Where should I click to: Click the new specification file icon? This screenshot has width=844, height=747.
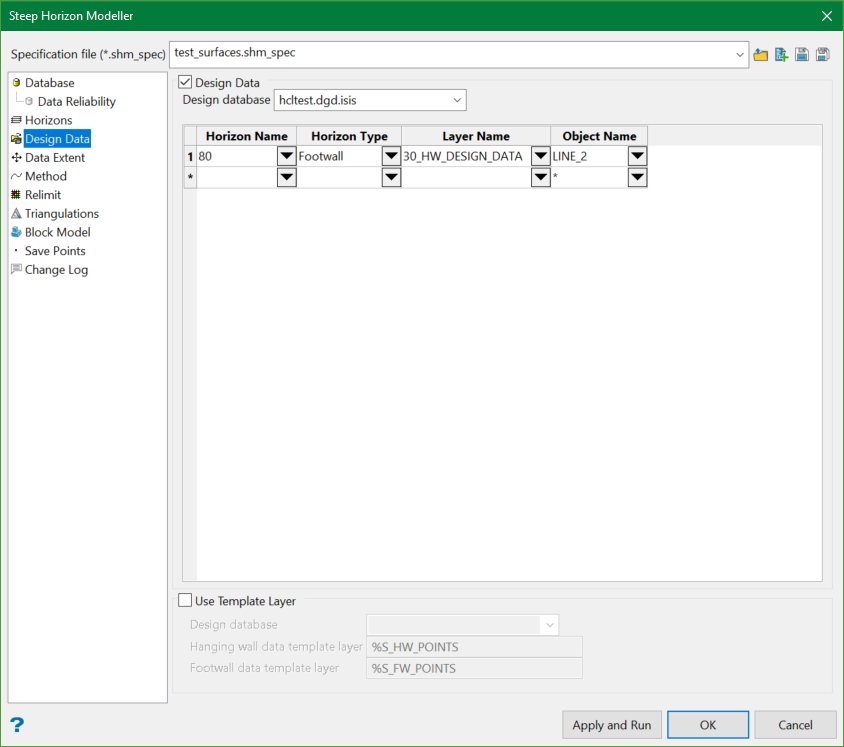[781, 54]
